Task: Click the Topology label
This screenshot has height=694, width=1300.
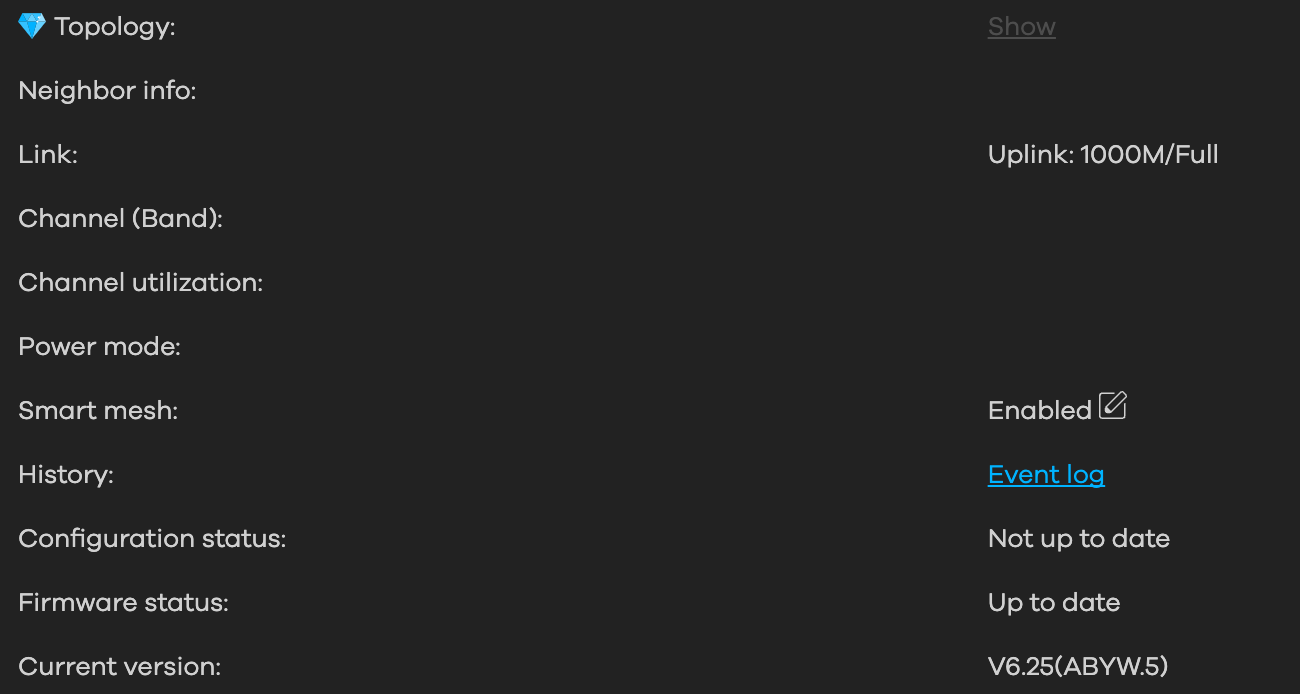Action: (115, 27)
